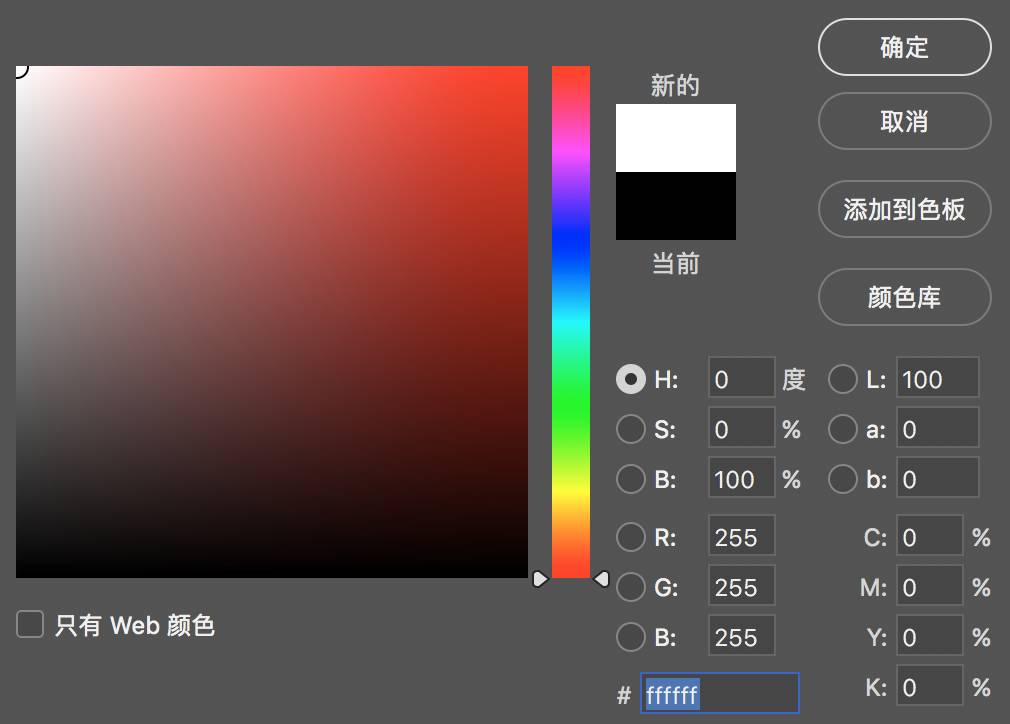
Task: Click 添加到色板 button
Action: tap(904, 209)
